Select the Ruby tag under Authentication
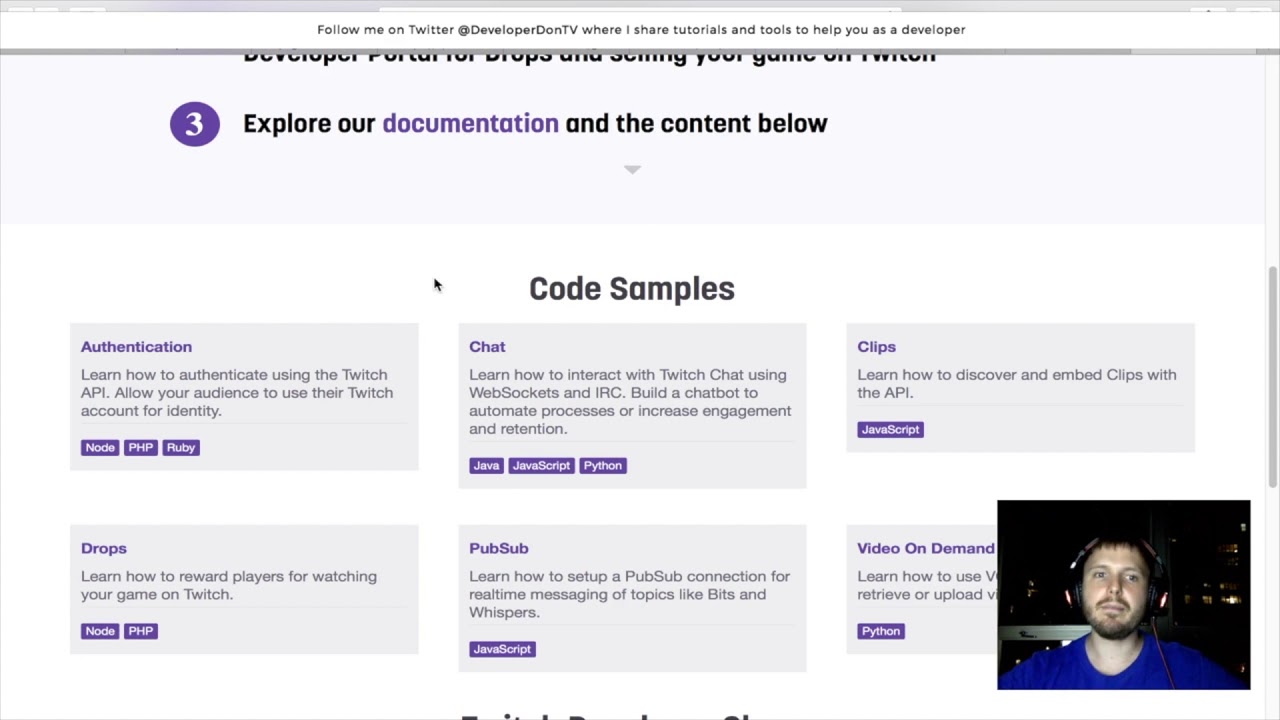Screen dimensions: 1280x720 tap(181, 448)
